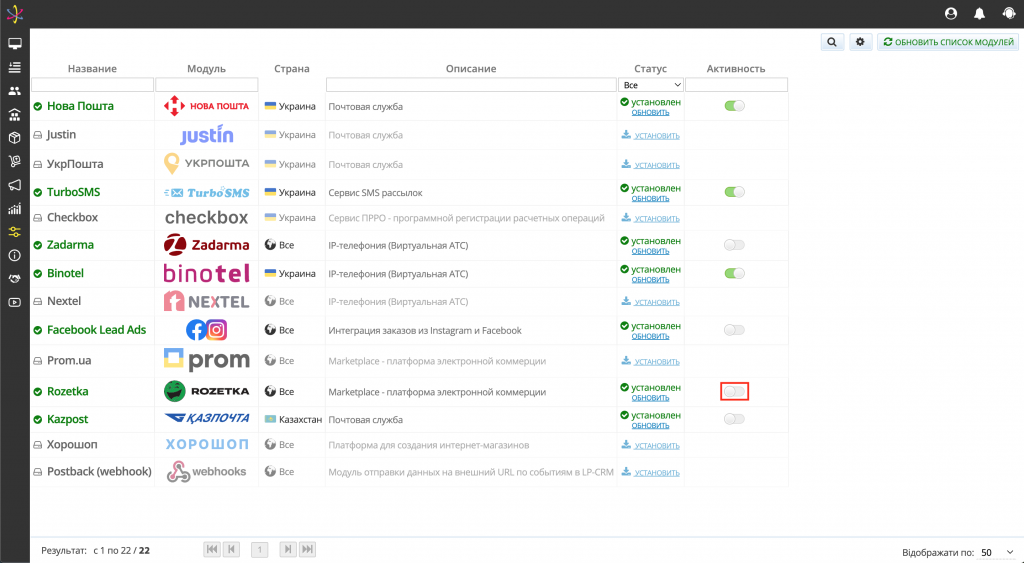Click обновить link for TurboSMS
Image resolution: width=1024 pixels, height=563 pixels.
tap(650, 199)
